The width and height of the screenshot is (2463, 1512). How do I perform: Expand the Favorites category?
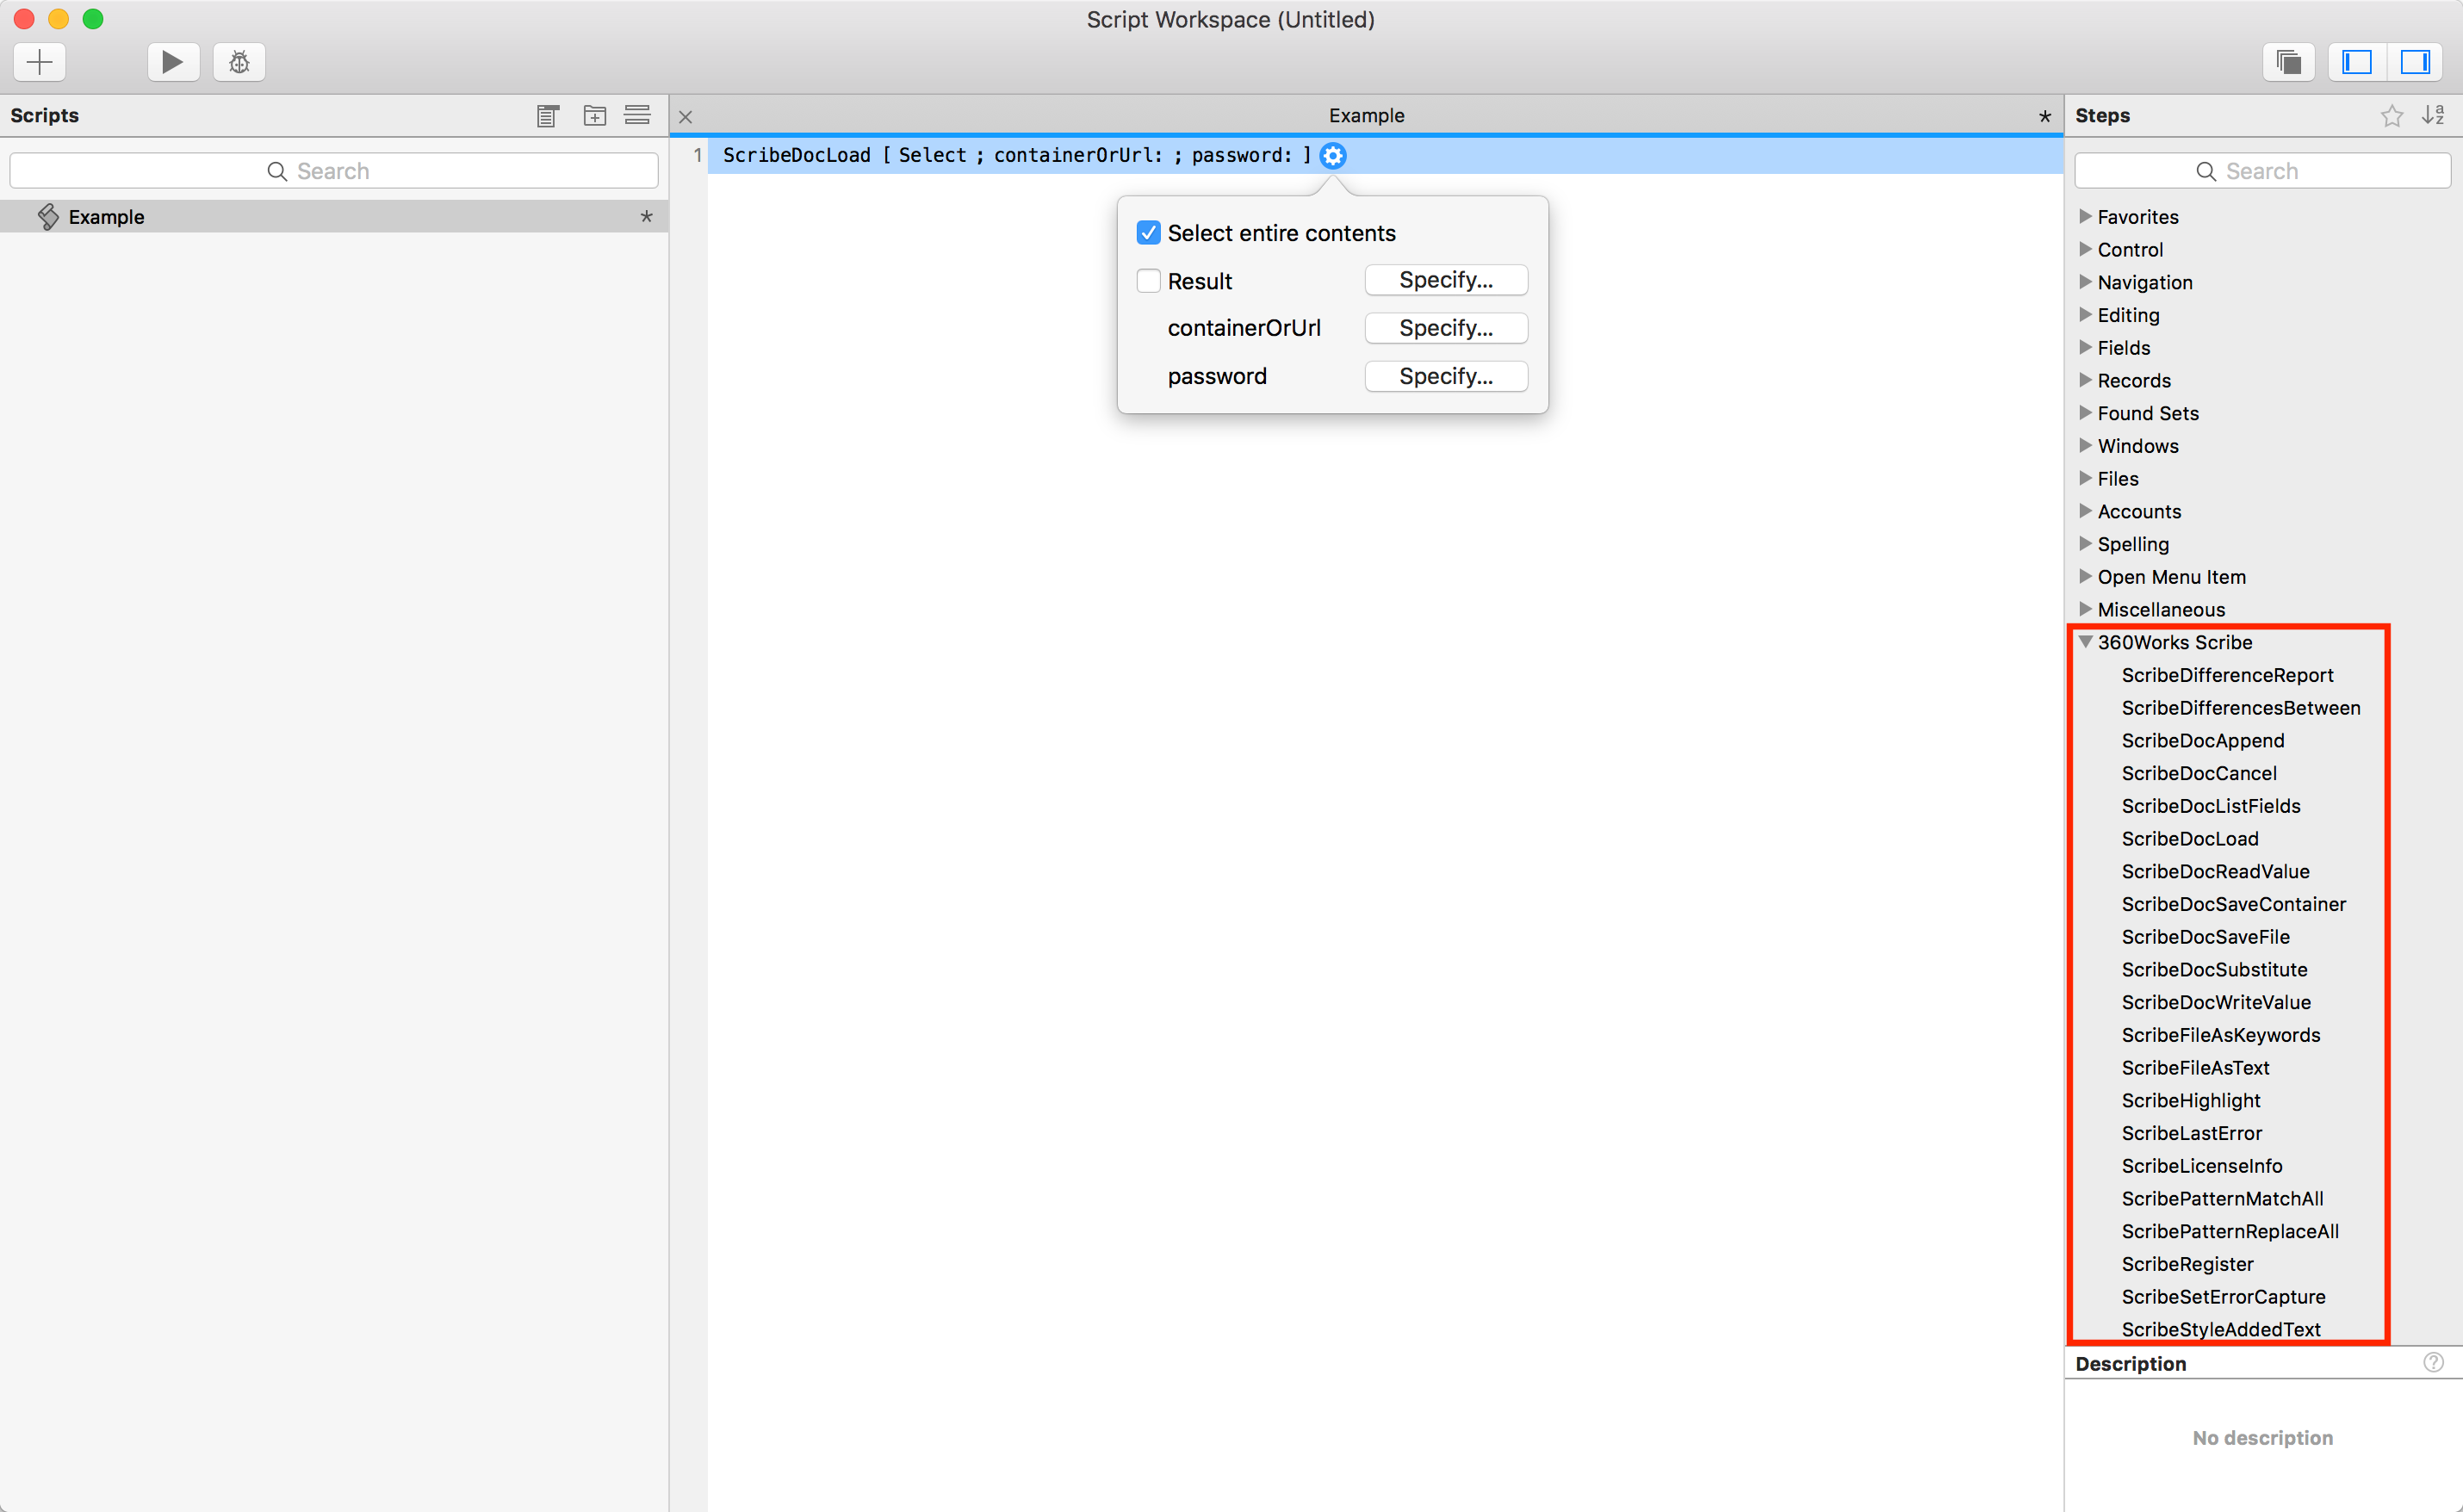click(x=2086, y=216)
